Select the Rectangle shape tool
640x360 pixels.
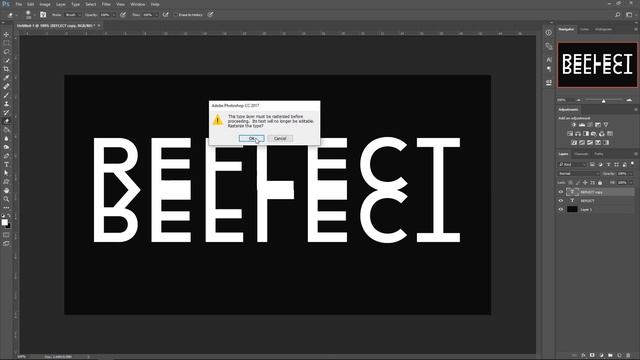click(6, 182)
